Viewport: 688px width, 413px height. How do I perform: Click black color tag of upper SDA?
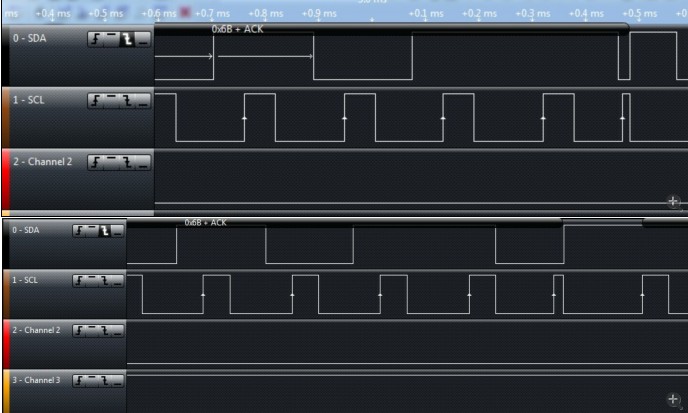[5, 56]
